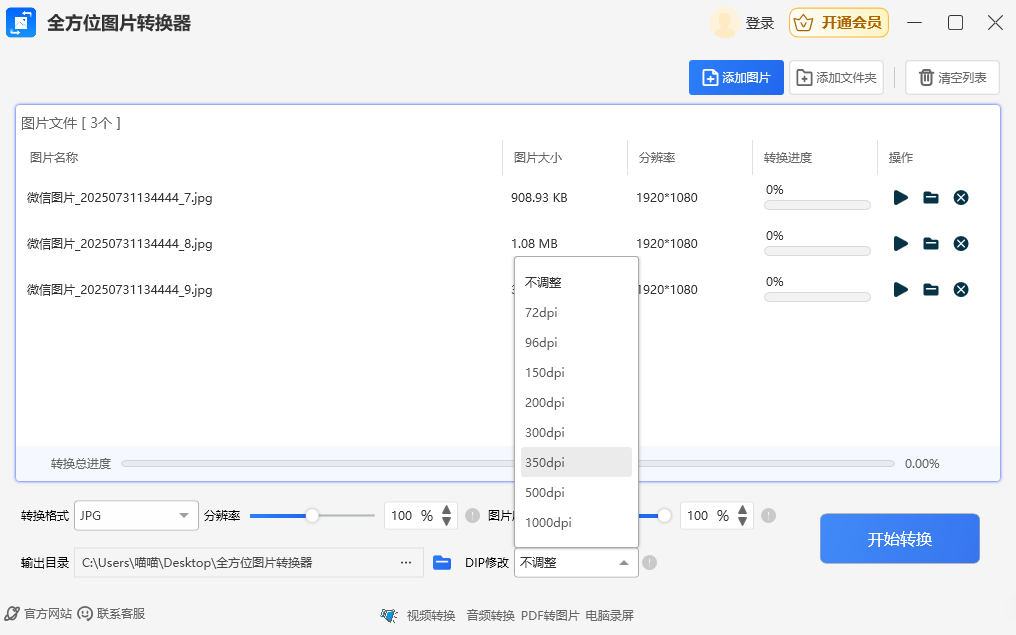Open output folder for the _8.jpg file
This screenshot has width=1016, height=635.
click(930, 244)
